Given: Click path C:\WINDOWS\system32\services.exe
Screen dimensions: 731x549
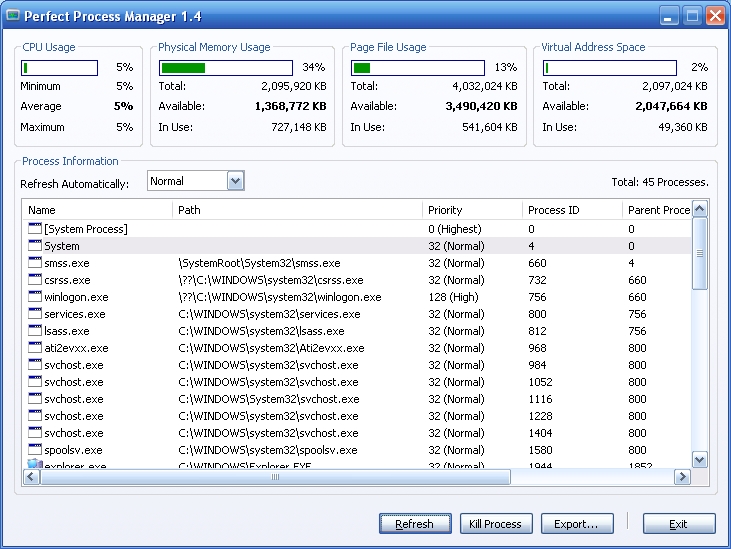Looking at the screenshot, I should [269, 314].
